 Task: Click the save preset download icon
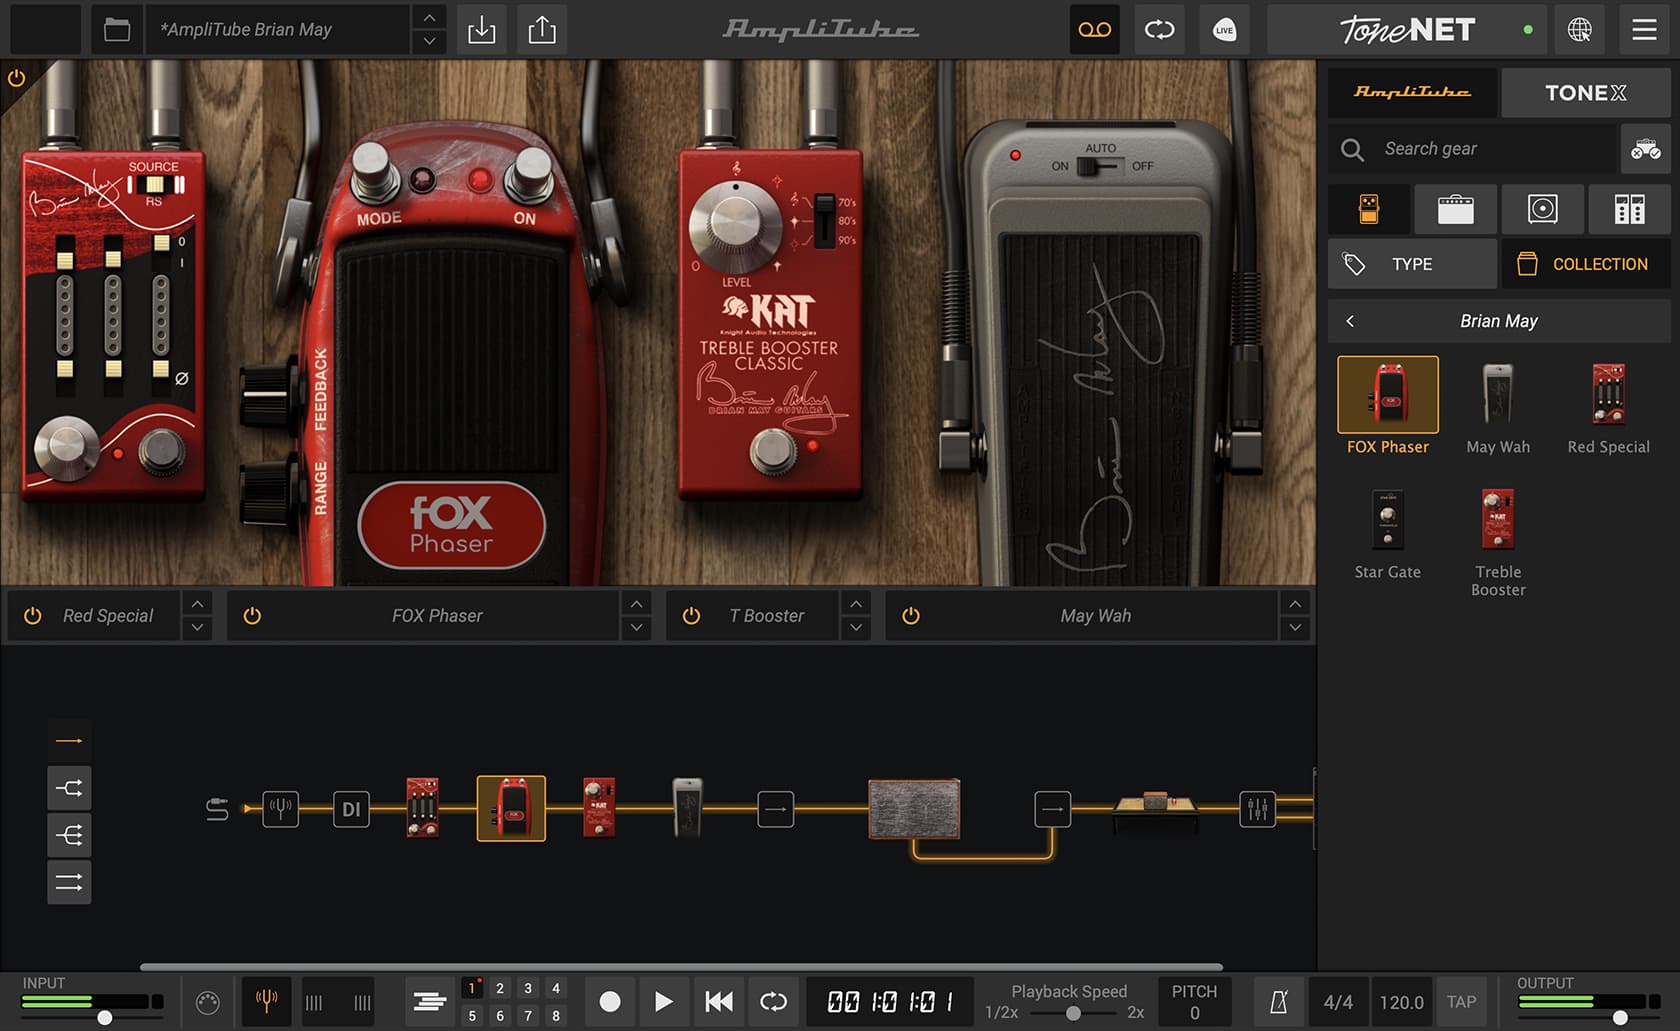pos(481,30)
